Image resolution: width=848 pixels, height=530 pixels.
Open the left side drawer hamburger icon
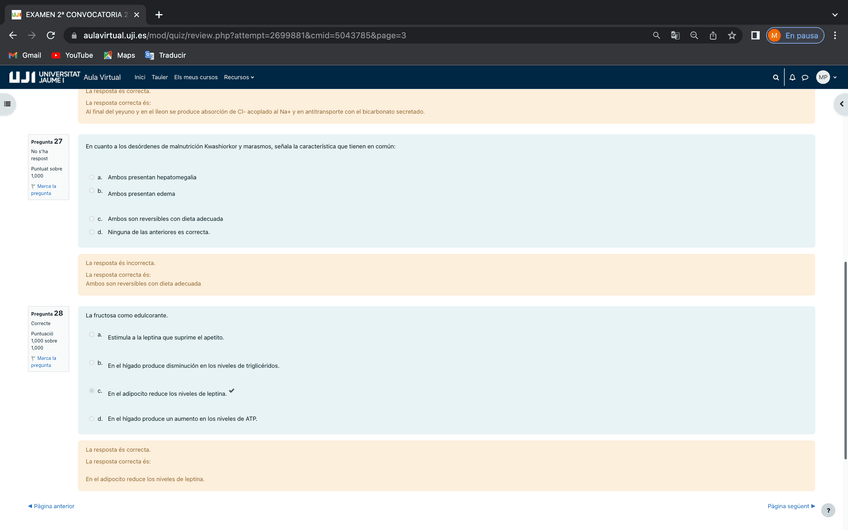8,103
